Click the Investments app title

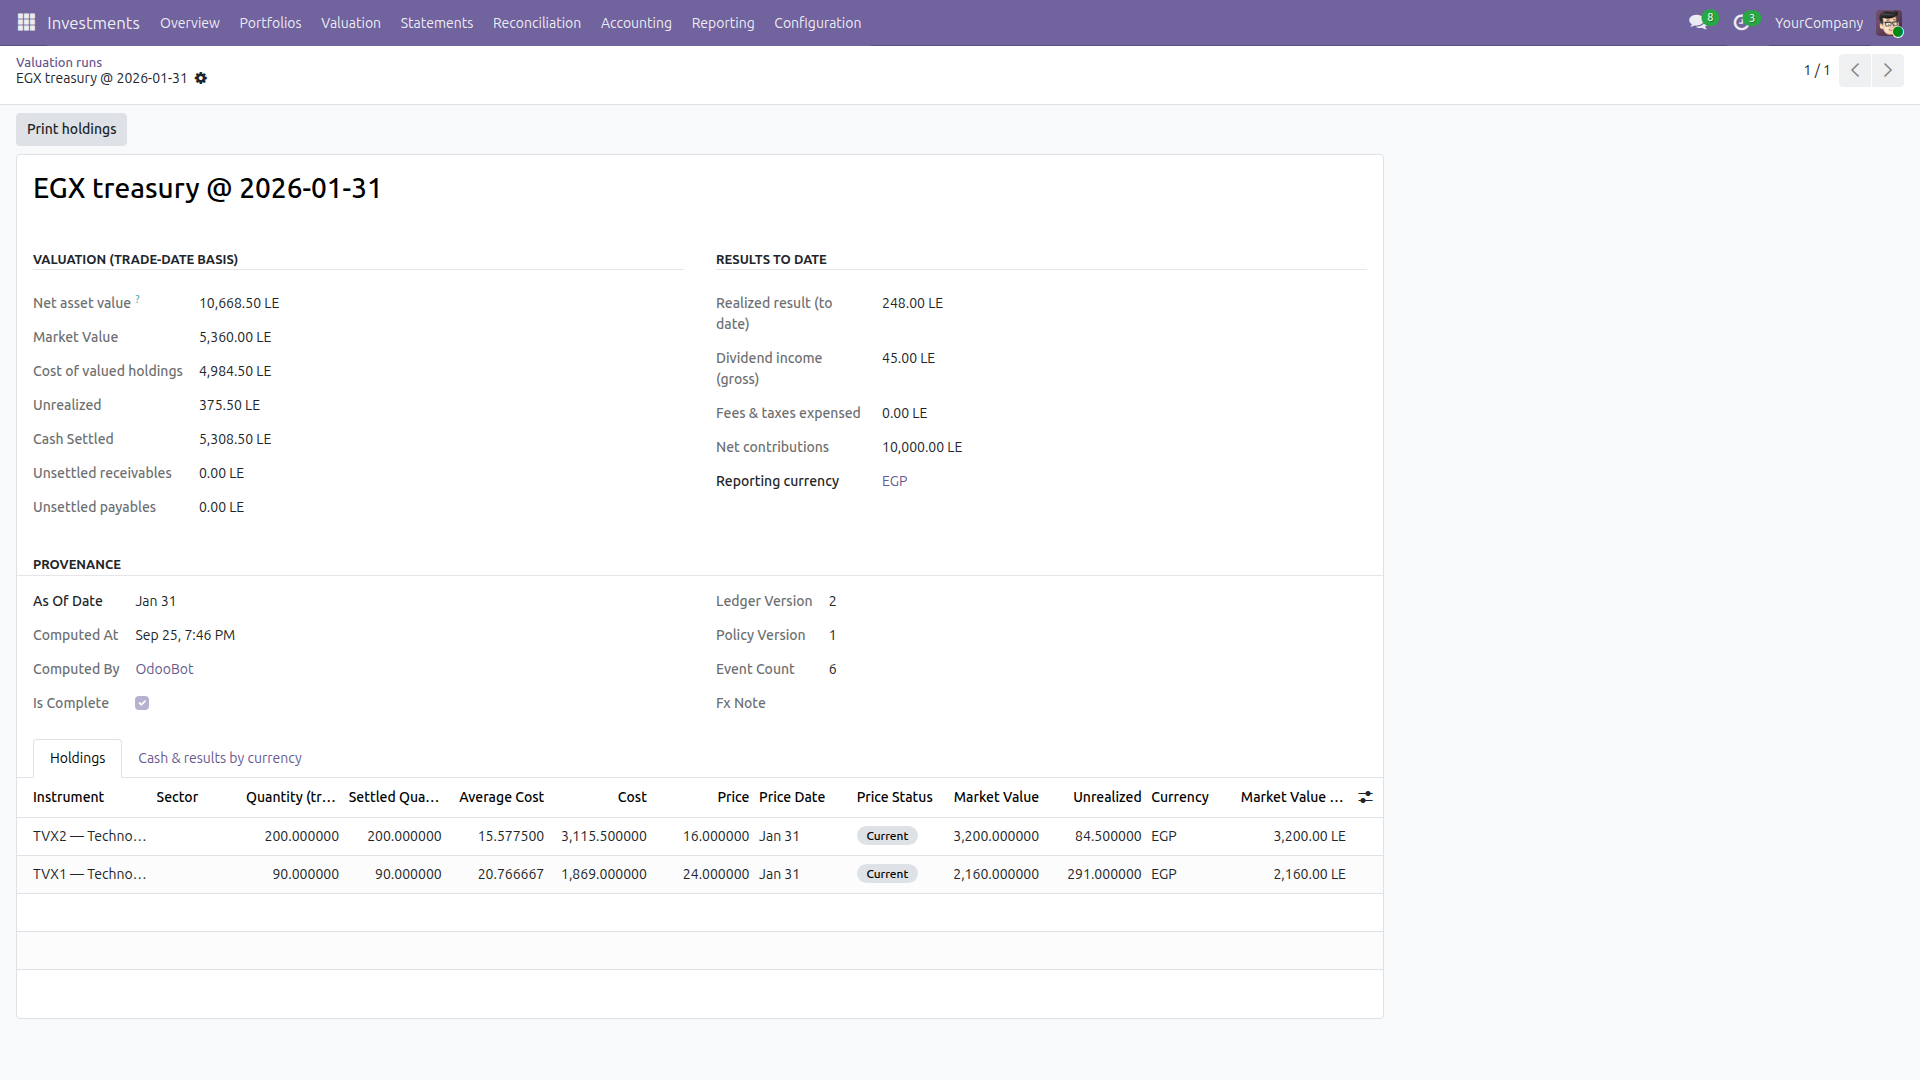(93, 22)
